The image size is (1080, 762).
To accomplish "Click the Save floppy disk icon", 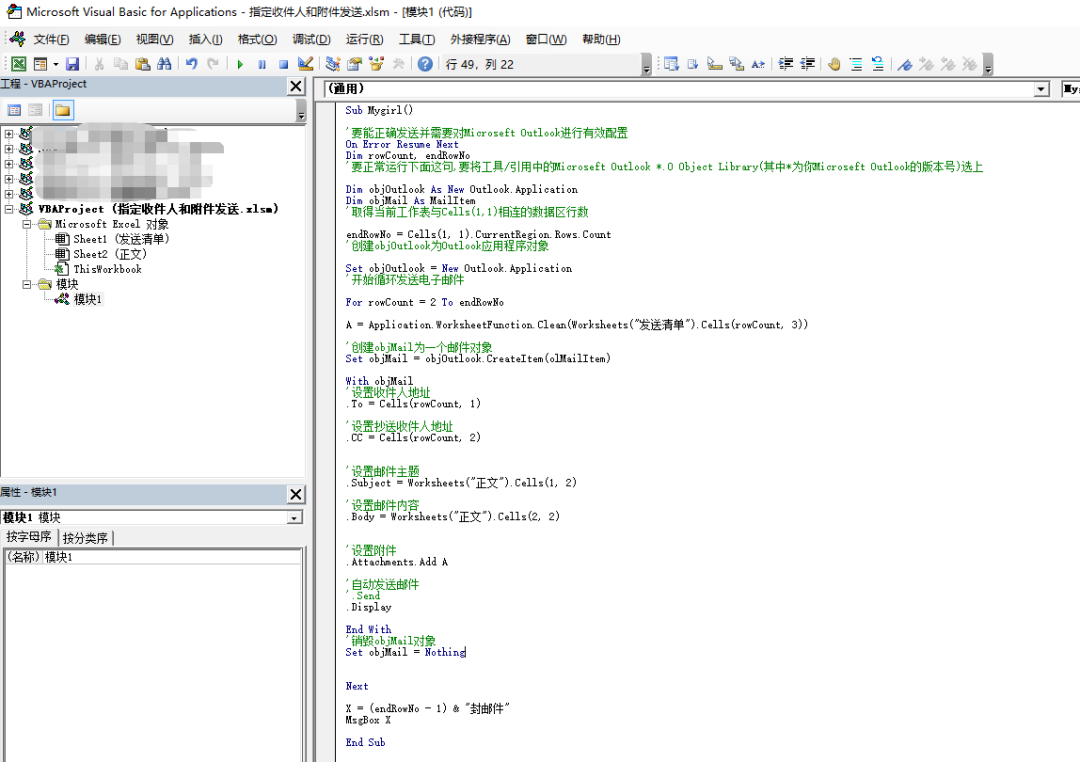I will [73, 64].
